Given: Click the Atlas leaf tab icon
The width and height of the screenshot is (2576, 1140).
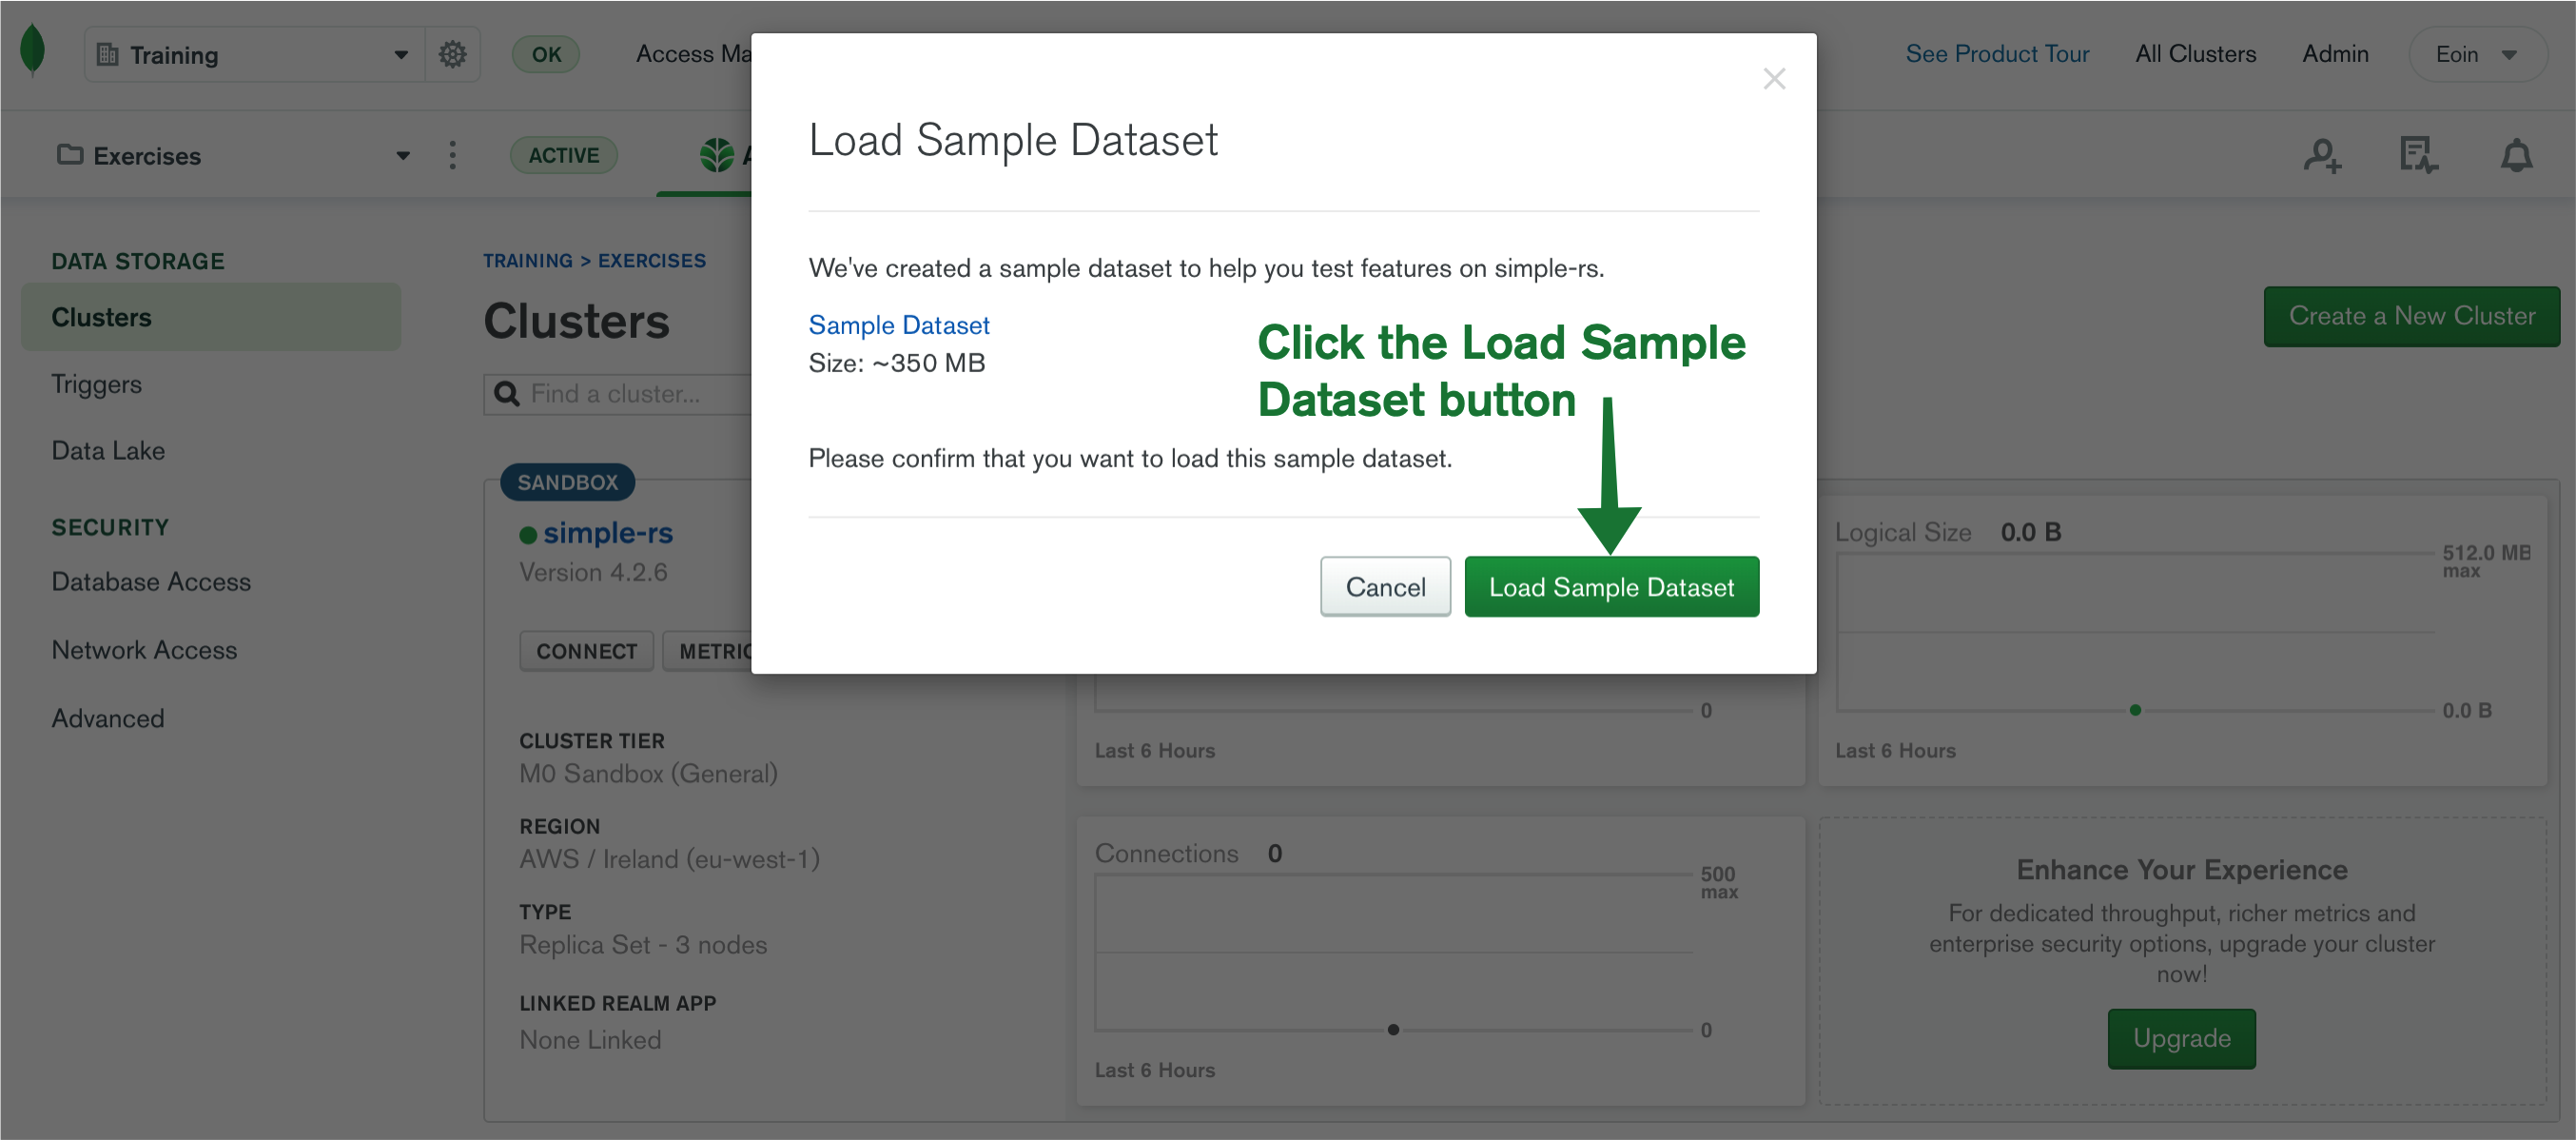Looking at the screenshot, I should pyautogui.click(x=716, y=155).
